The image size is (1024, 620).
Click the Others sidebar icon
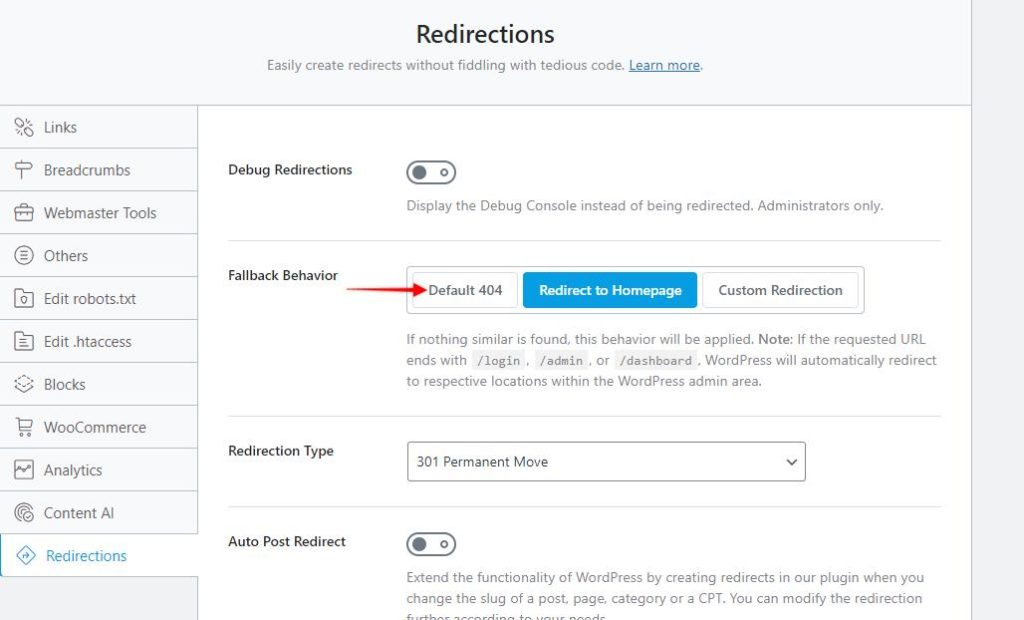pos(24,256)
